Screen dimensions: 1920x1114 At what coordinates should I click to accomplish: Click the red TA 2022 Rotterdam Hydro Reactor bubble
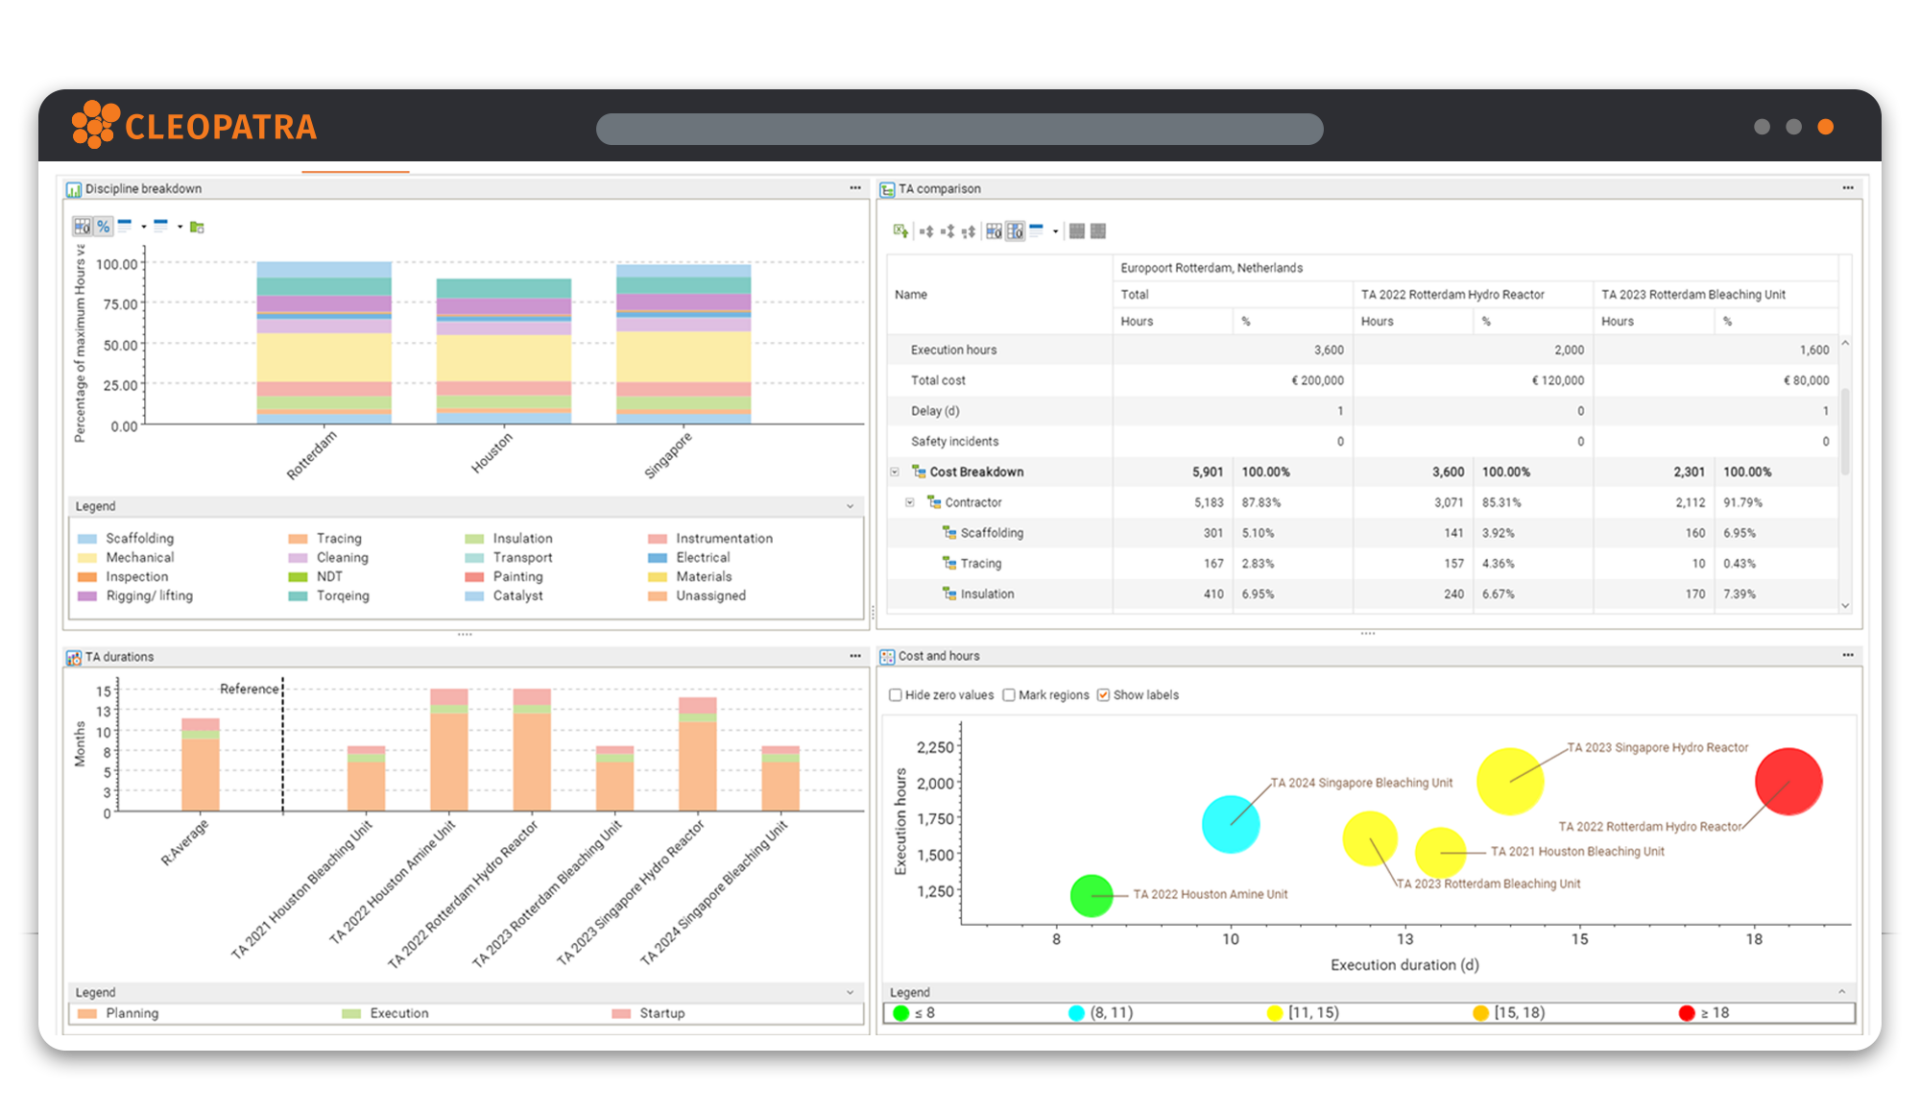tap(1788, 781)
